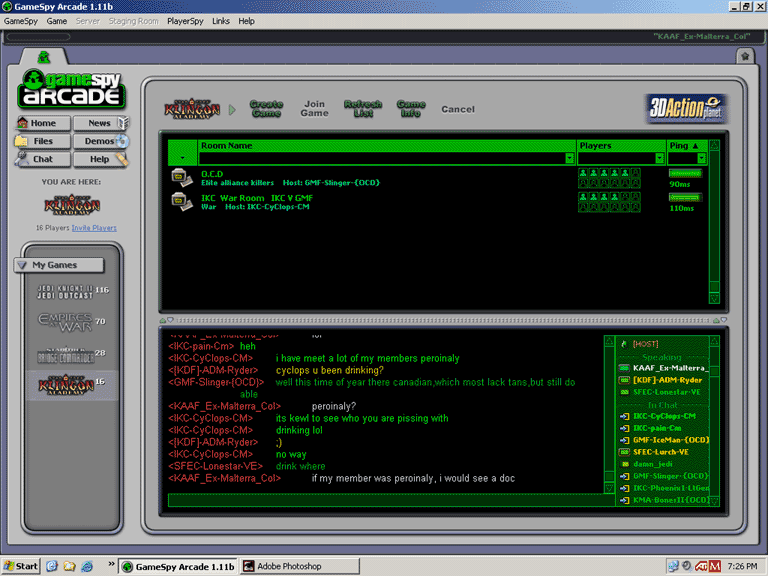
Task: Open the Links menu
Action: 220,21
